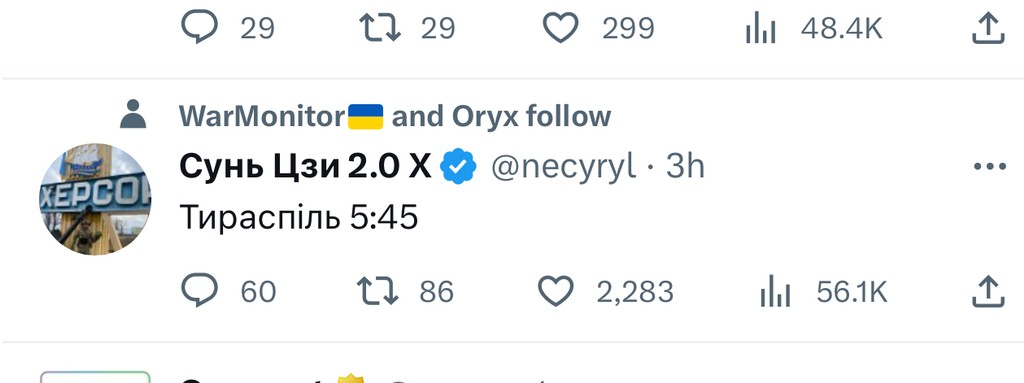Share the Сунь Цзи 2.0 X tweet
The image size is (1024, 383).
click(987, 291)
